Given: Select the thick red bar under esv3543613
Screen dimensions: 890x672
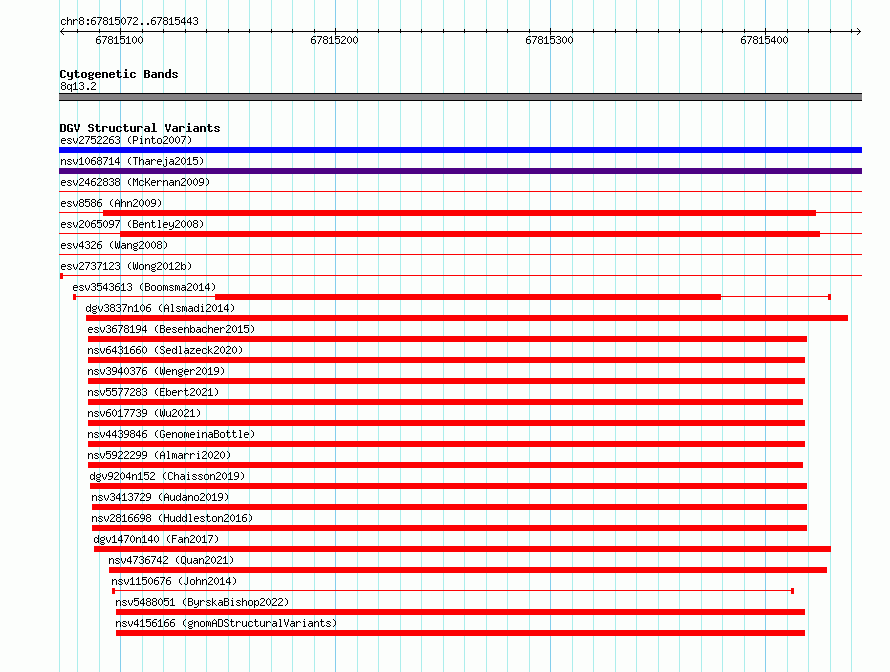Looking at the screenshot, I should (468, 297).
